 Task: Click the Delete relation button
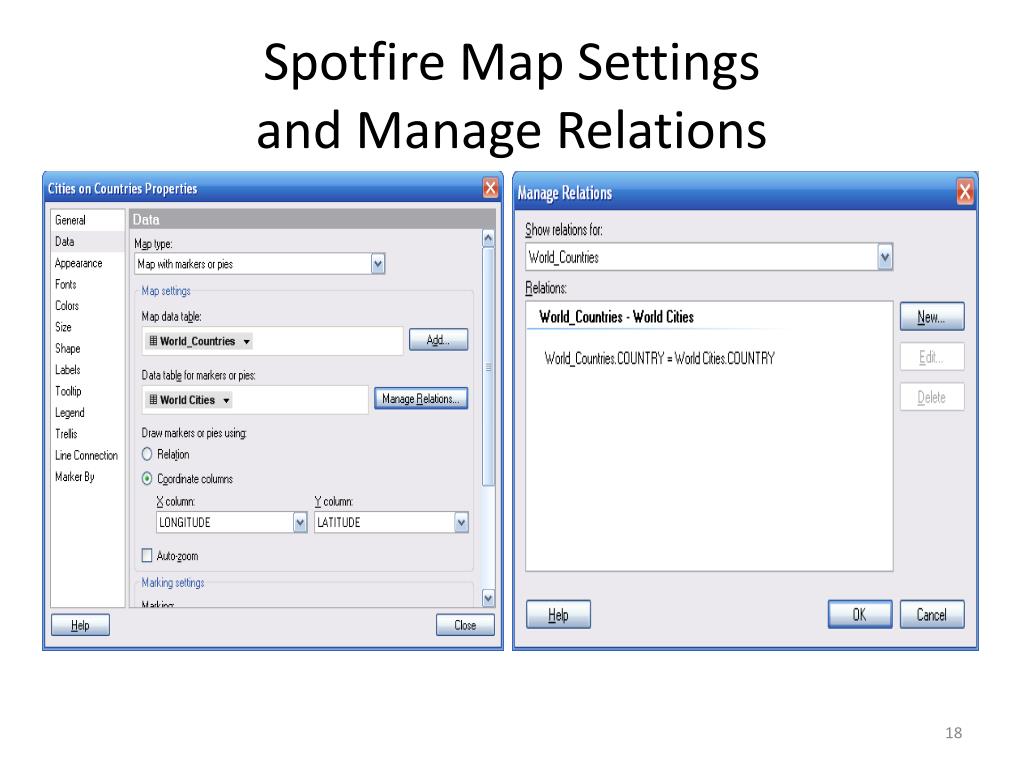click(932, 397)
